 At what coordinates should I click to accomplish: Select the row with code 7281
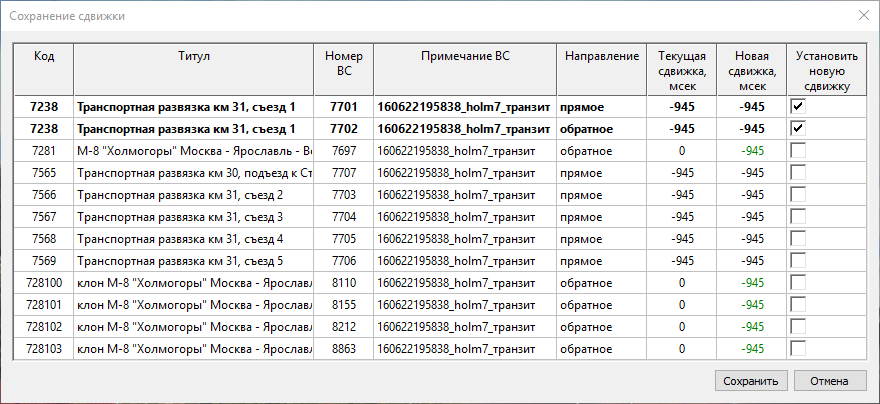pyautogui.click(x=44, y=151)
